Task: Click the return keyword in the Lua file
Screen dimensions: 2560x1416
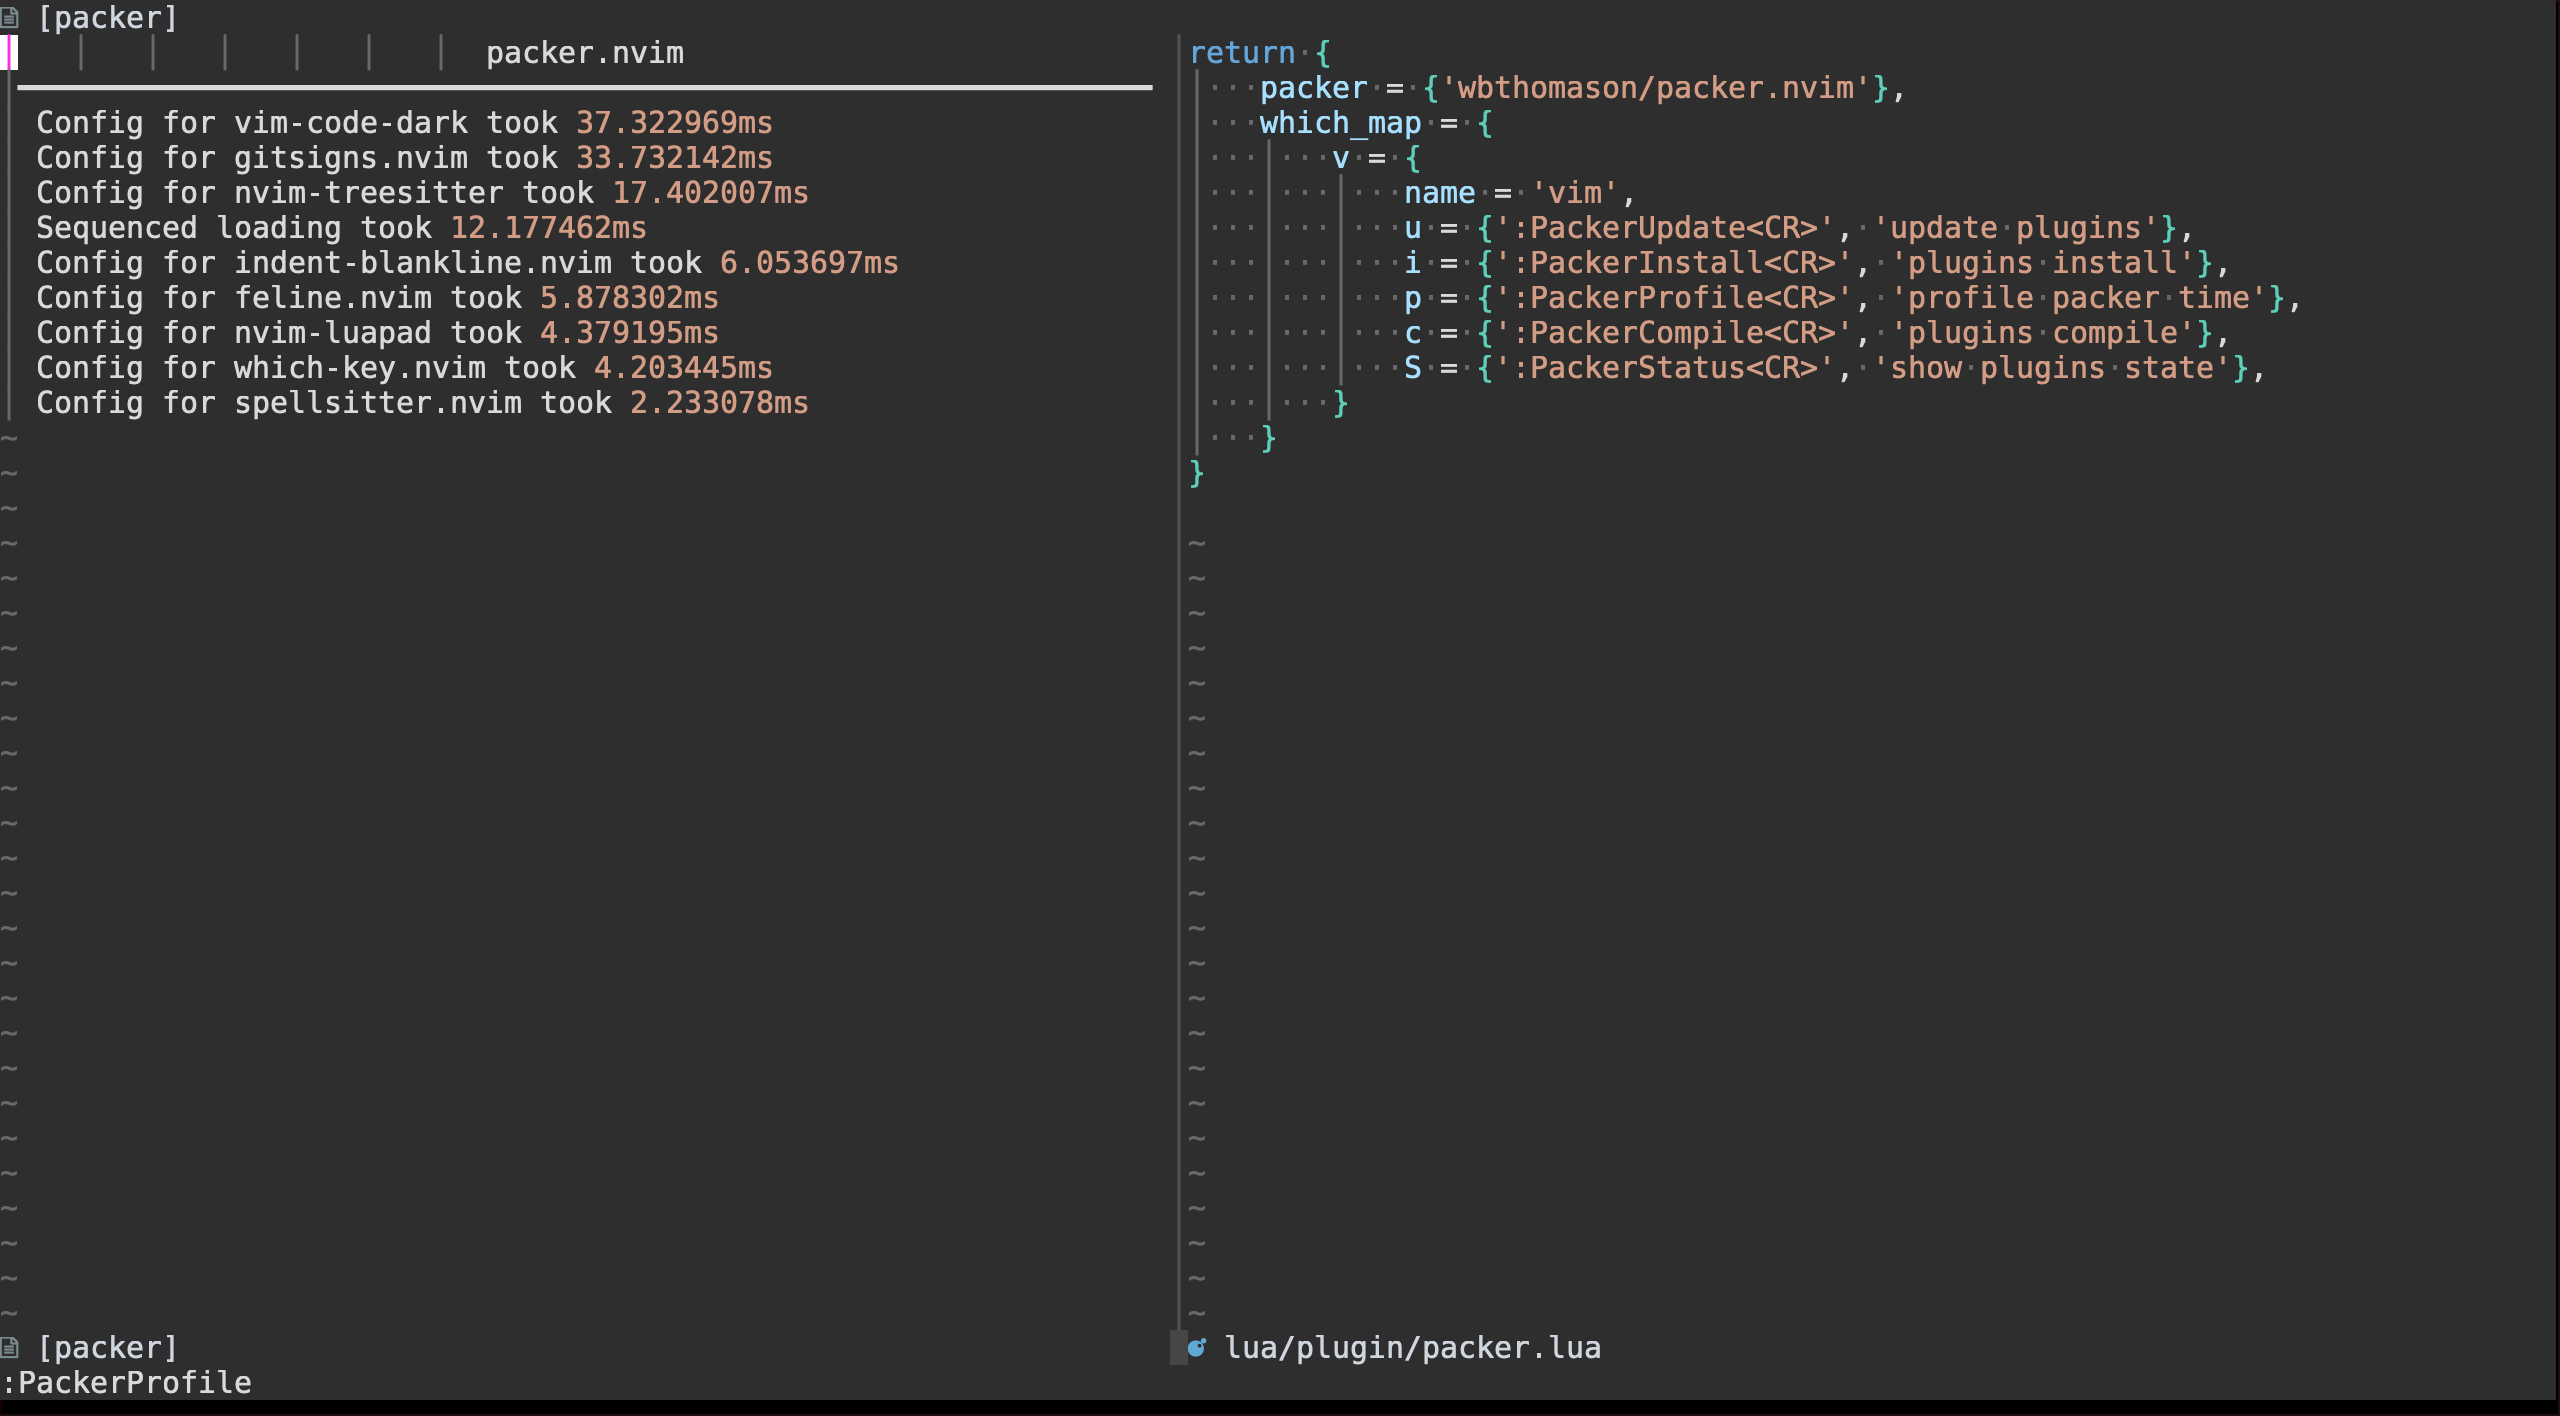Action: [x=1242, y=53]
